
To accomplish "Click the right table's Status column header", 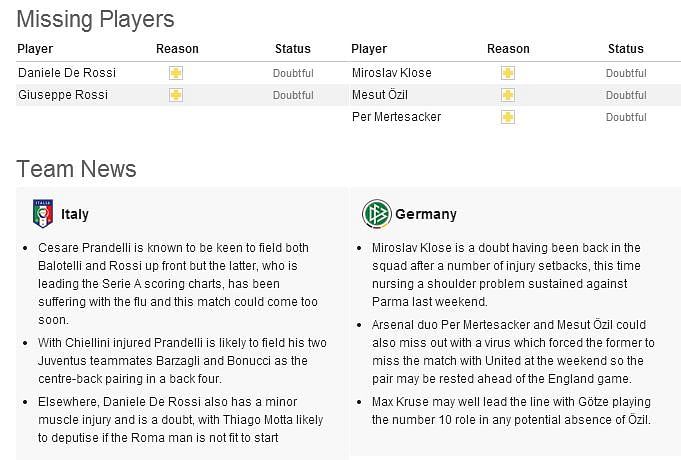I will click(x=626, y=49).
